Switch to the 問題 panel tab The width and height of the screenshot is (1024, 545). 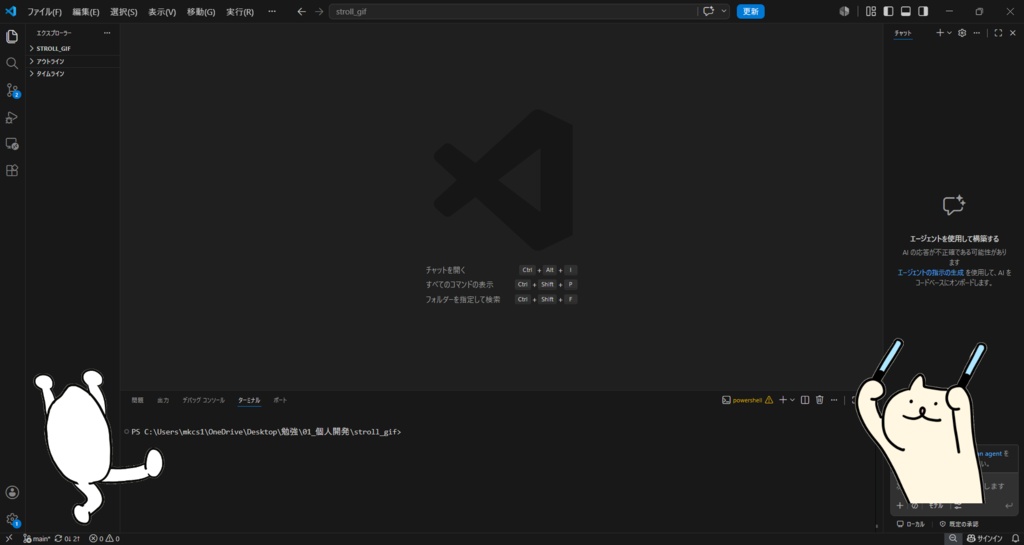[137, 400]
